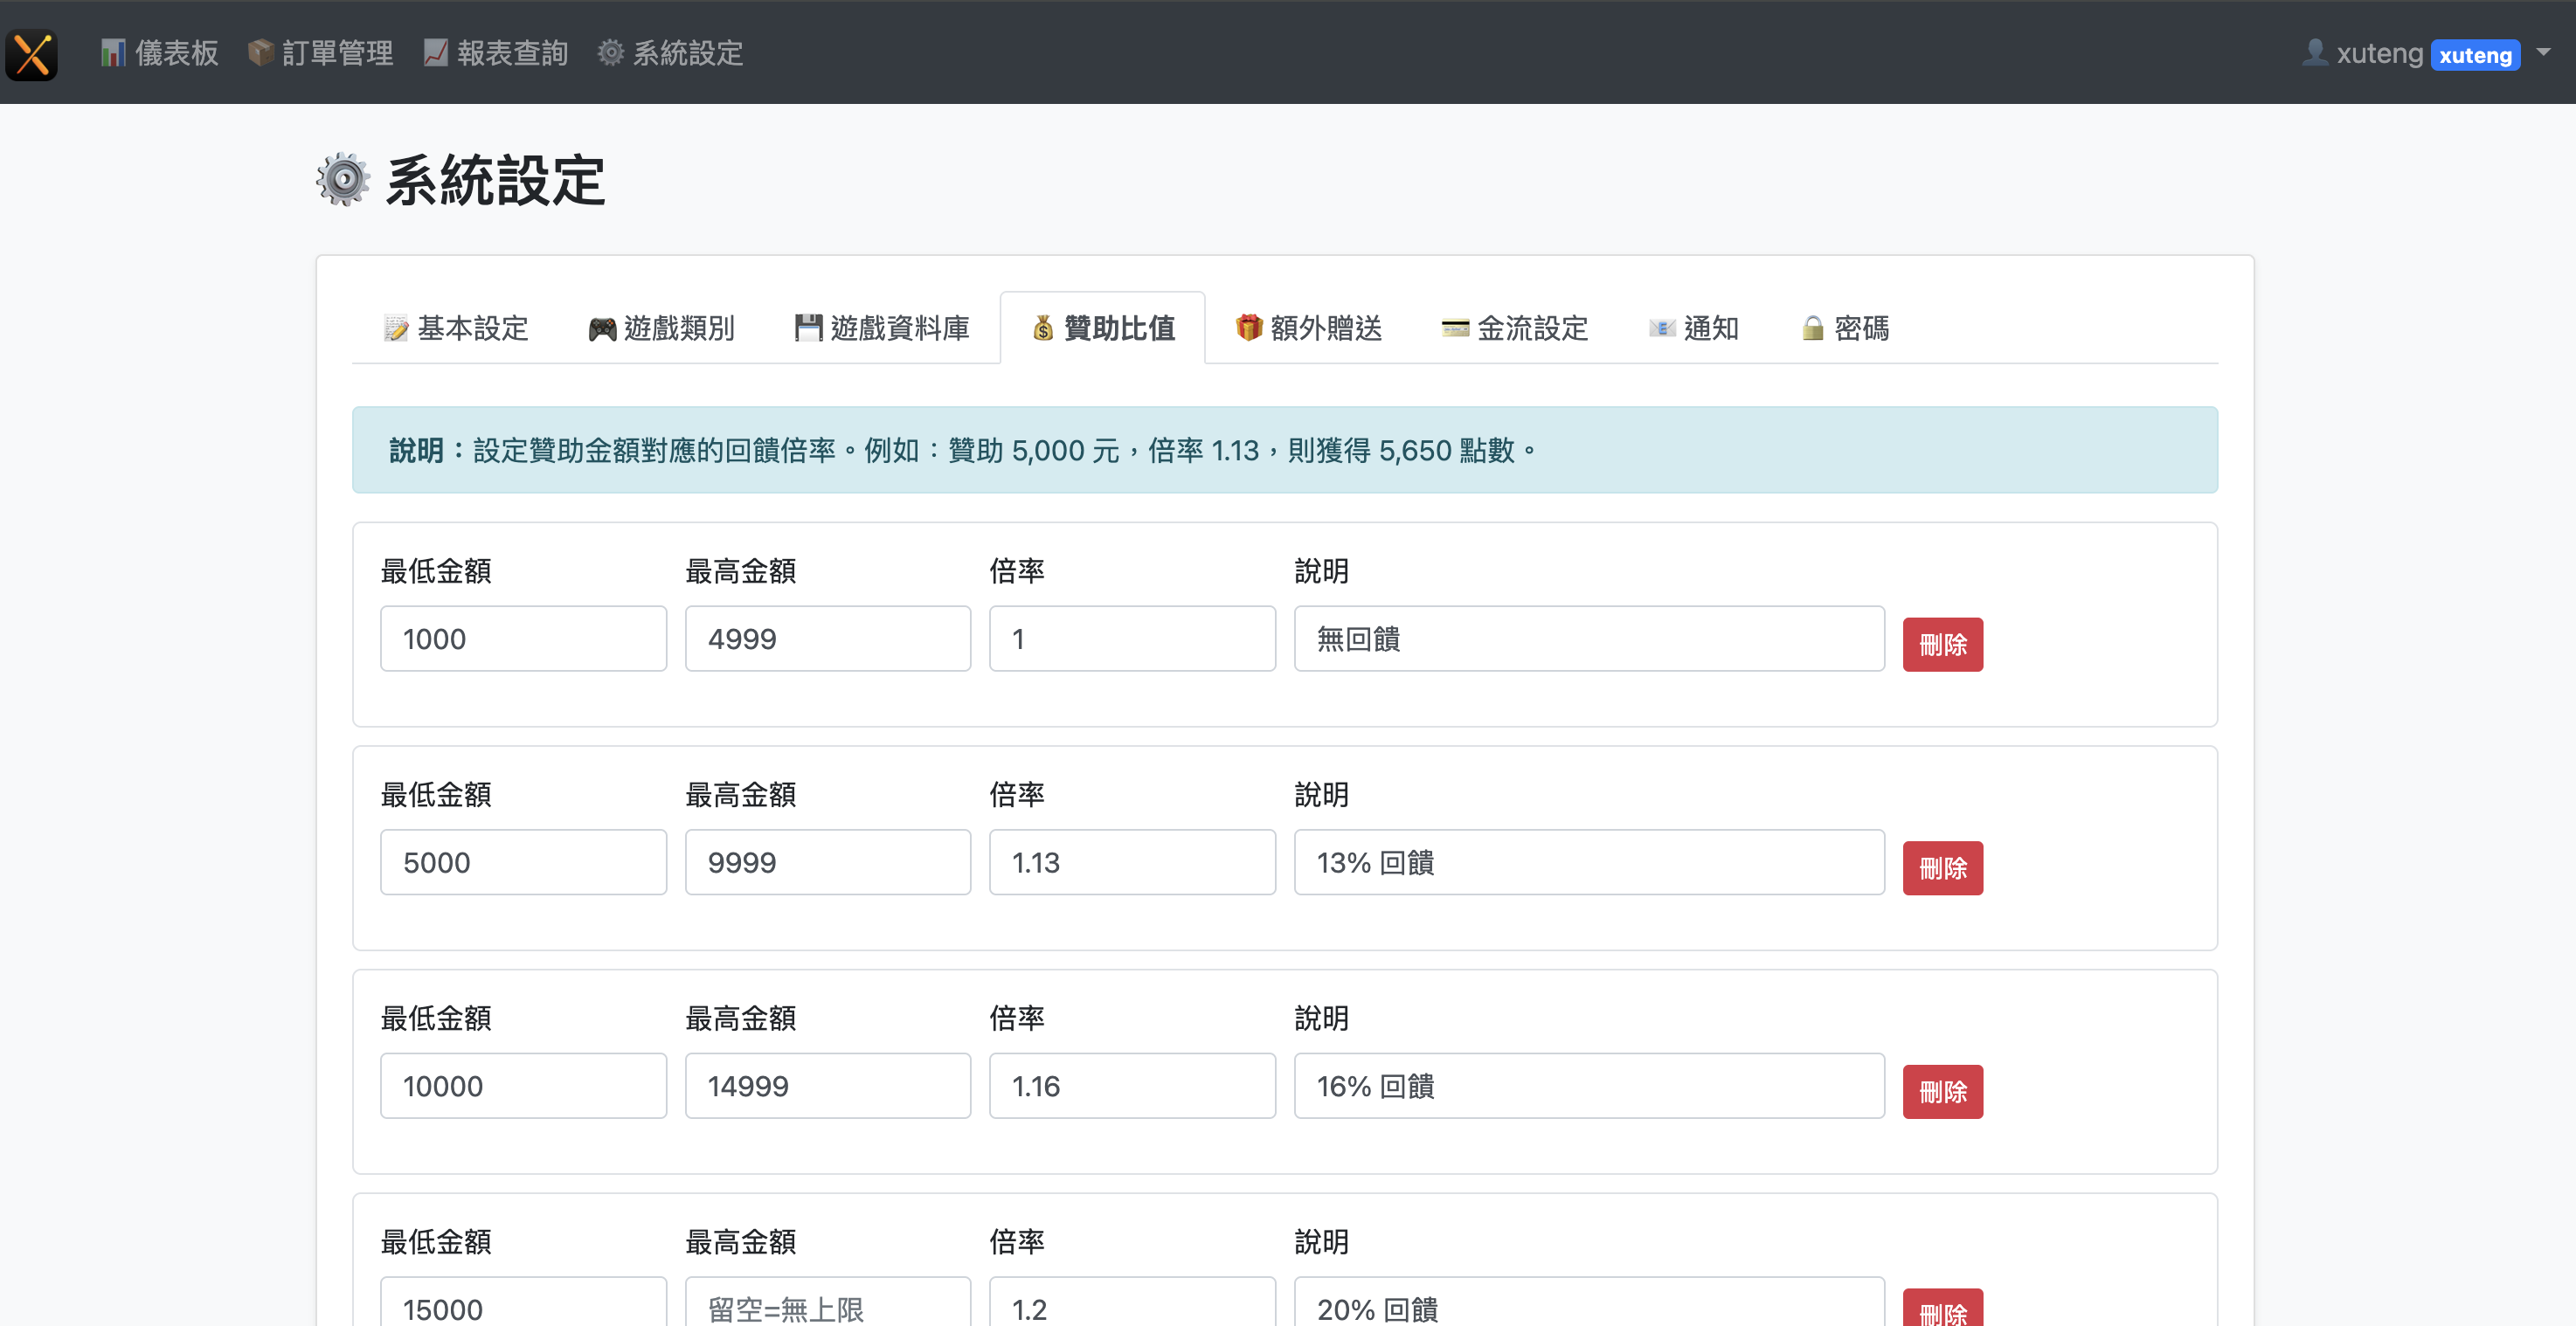This screenshot has width=2576, height=1326.
Task: Click the 系統設定 gear icon in navbar
Action: point(610,53)
